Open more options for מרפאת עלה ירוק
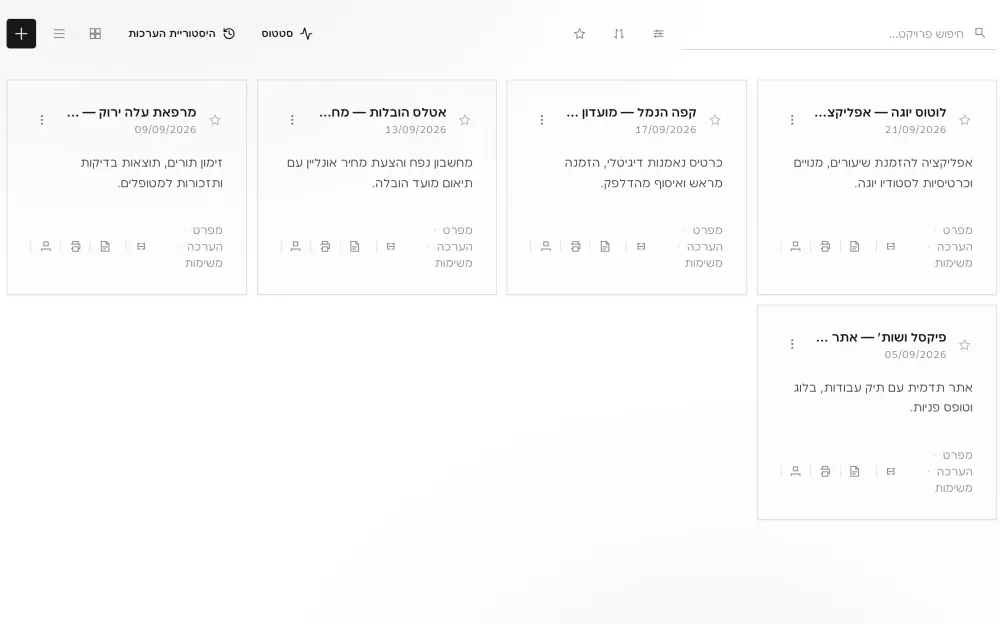1000x624 pixels. click(x=41, y=120)
